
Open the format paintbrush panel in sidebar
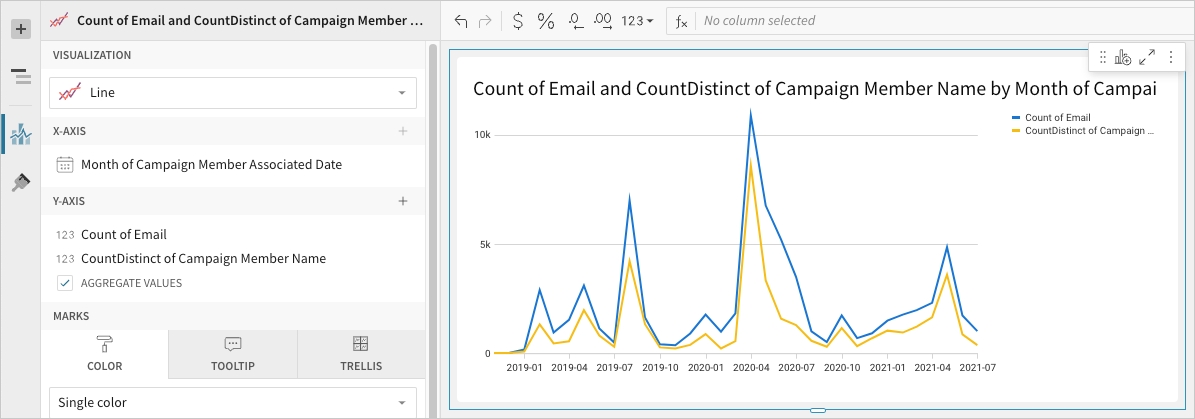(20, 182)
